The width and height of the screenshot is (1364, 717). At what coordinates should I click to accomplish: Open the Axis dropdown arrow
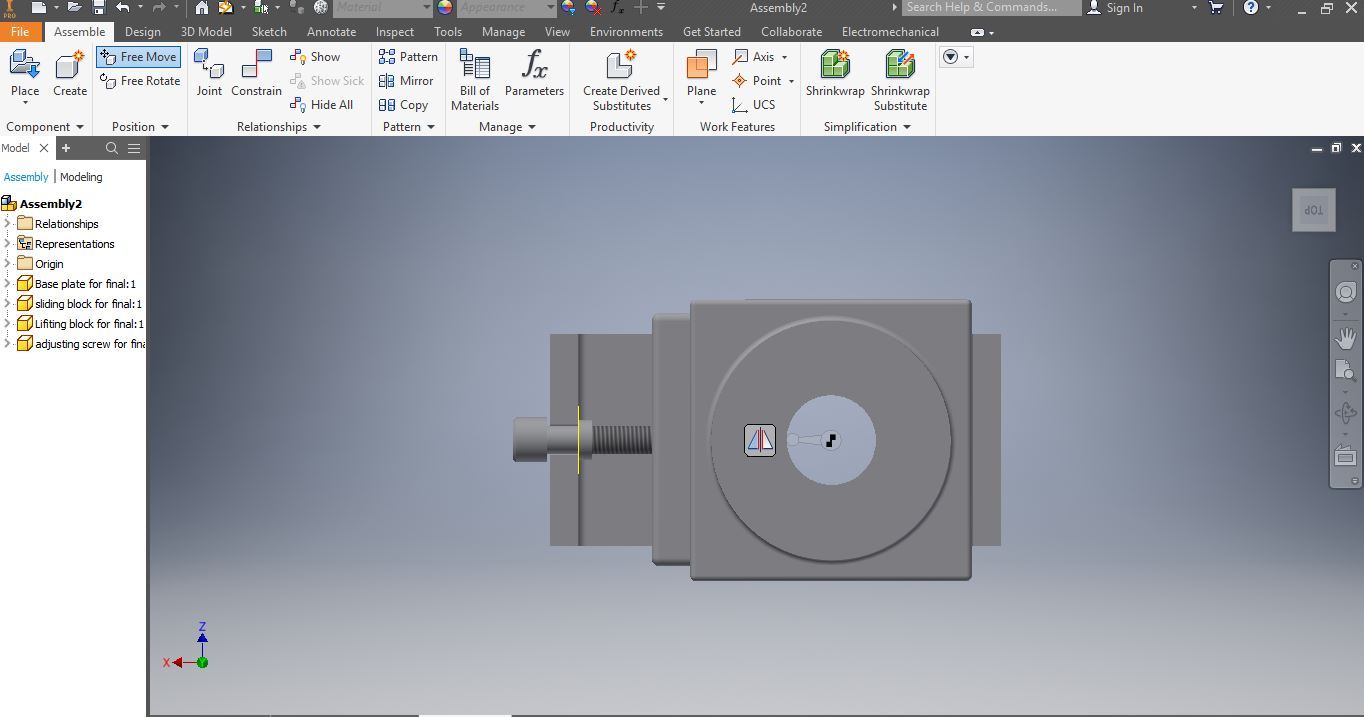click(784, 57)
